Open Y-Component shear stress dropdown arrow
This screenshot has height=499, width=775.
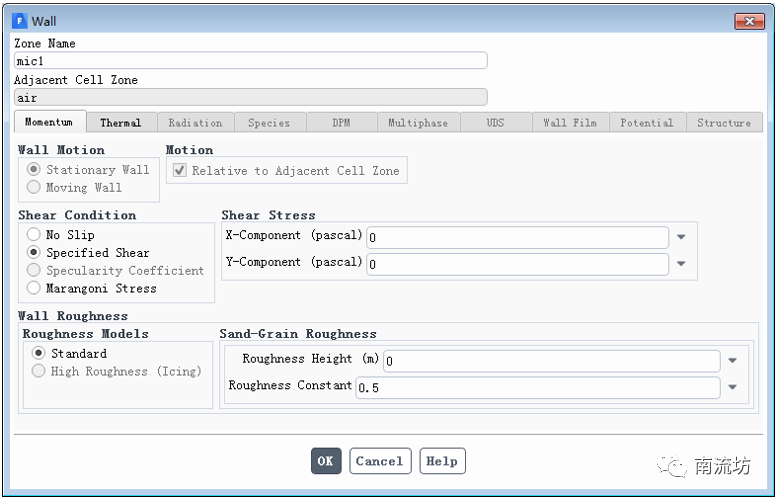681,264
